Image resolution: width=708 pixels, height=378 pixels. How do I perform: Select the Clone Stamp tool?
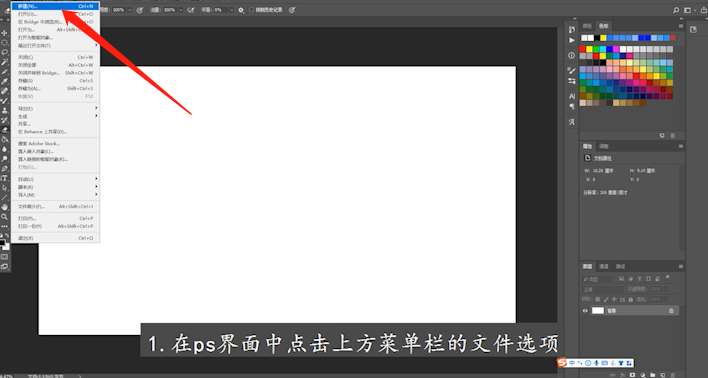[5, 111]
